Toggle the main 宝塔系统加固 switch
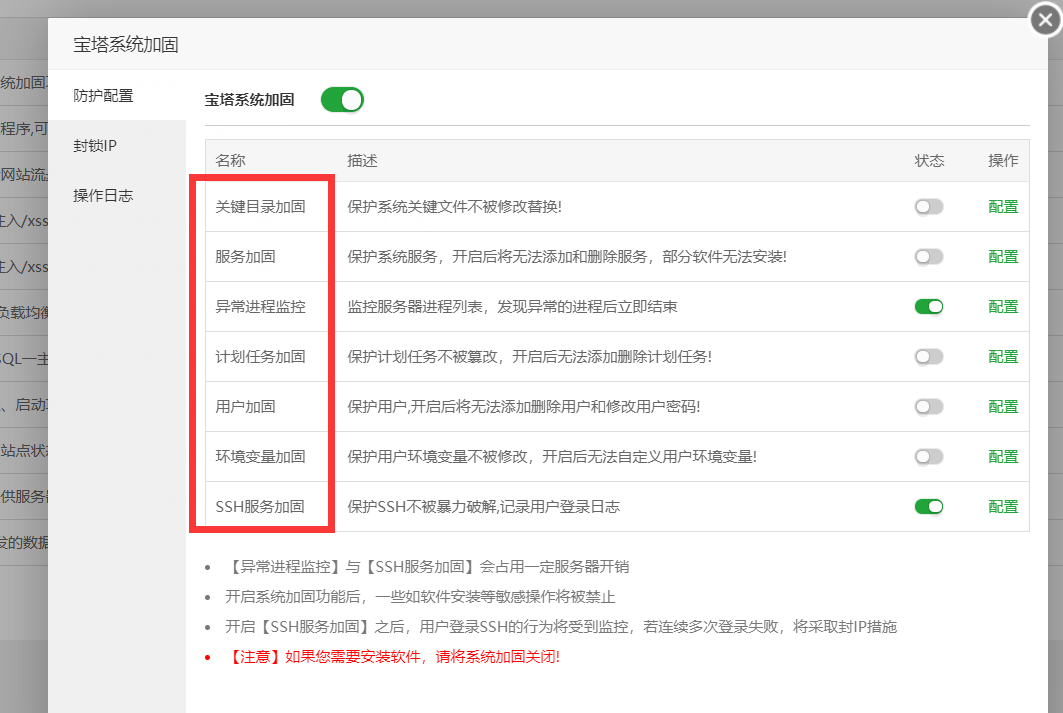The width and height of the screenshot is (1063, 713). click(342, 100)
